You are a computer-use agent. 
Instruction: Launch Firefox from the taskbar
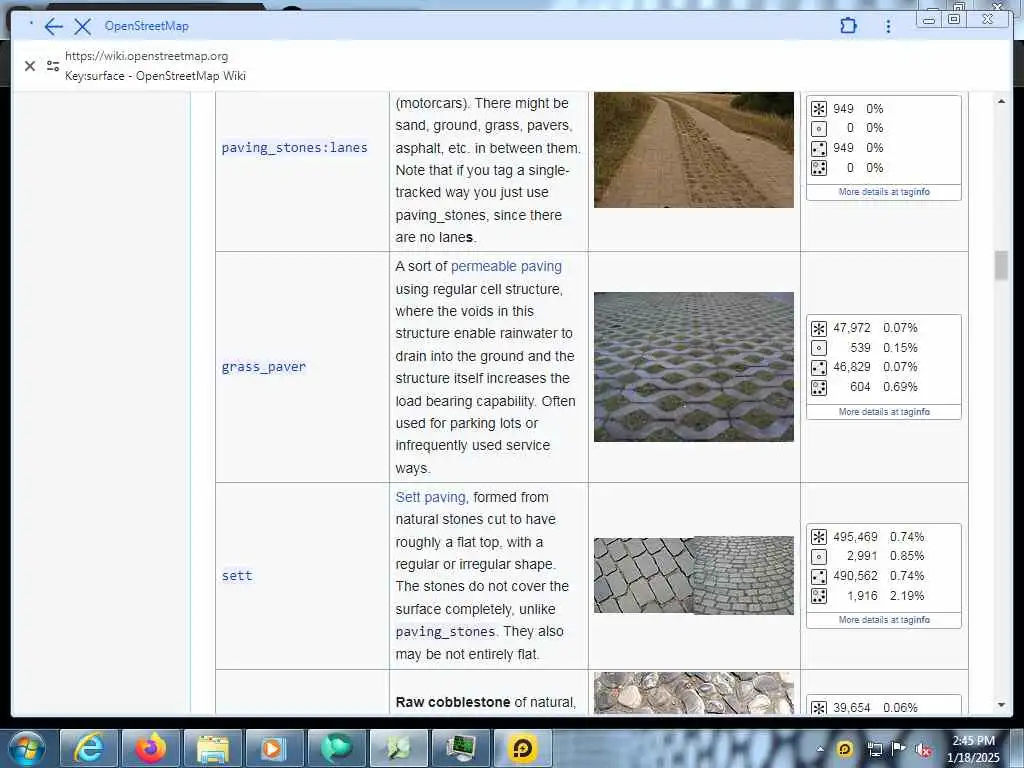coord(150,748)
